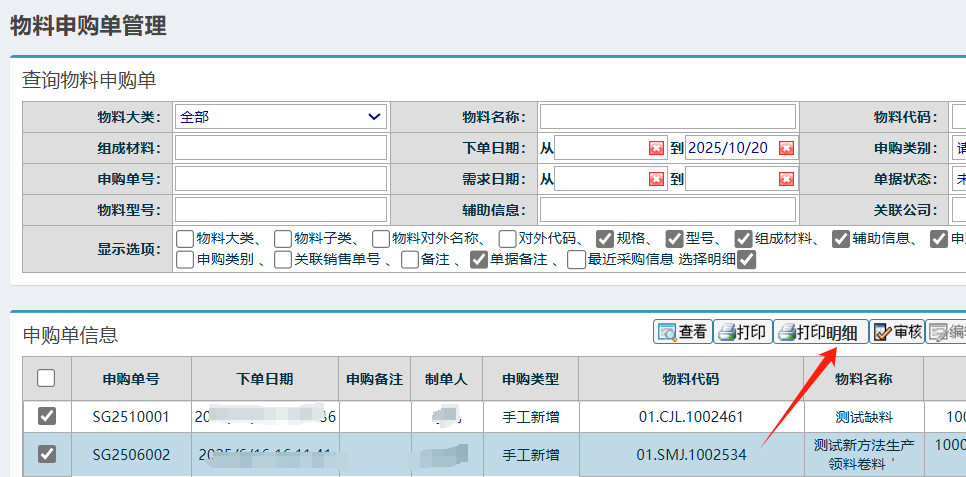Click the 物料名称 search input field

667,117
